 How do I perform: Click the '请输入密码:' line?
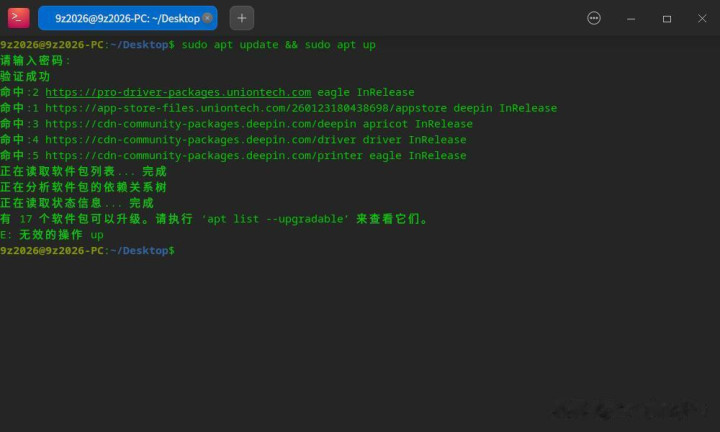[36, 61]
